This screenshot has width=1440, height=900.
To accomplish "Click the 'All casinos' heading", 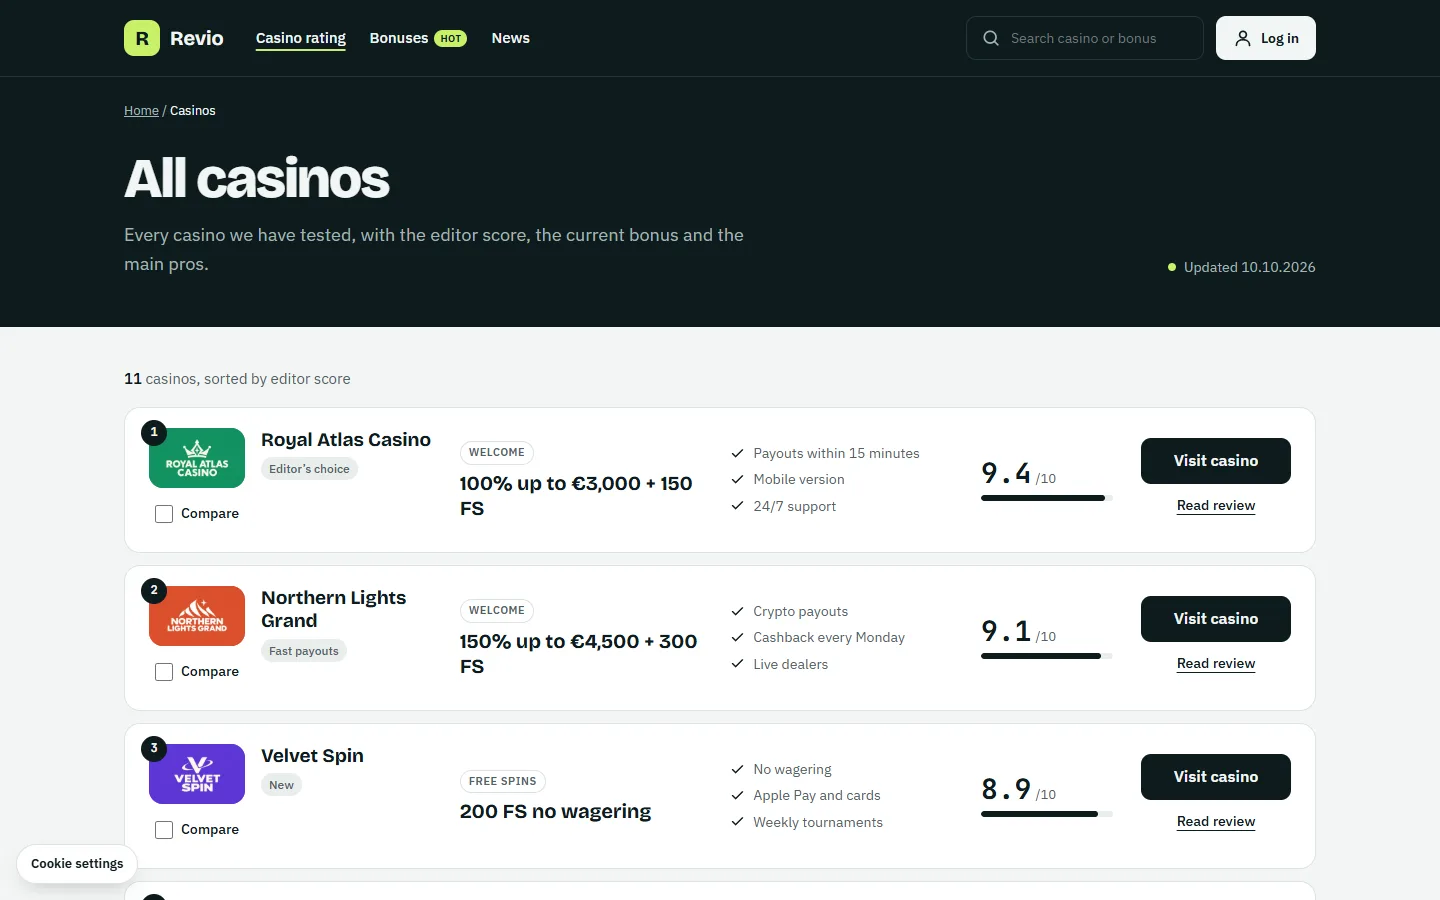I will pyautogui.click(x=257, y=179).
